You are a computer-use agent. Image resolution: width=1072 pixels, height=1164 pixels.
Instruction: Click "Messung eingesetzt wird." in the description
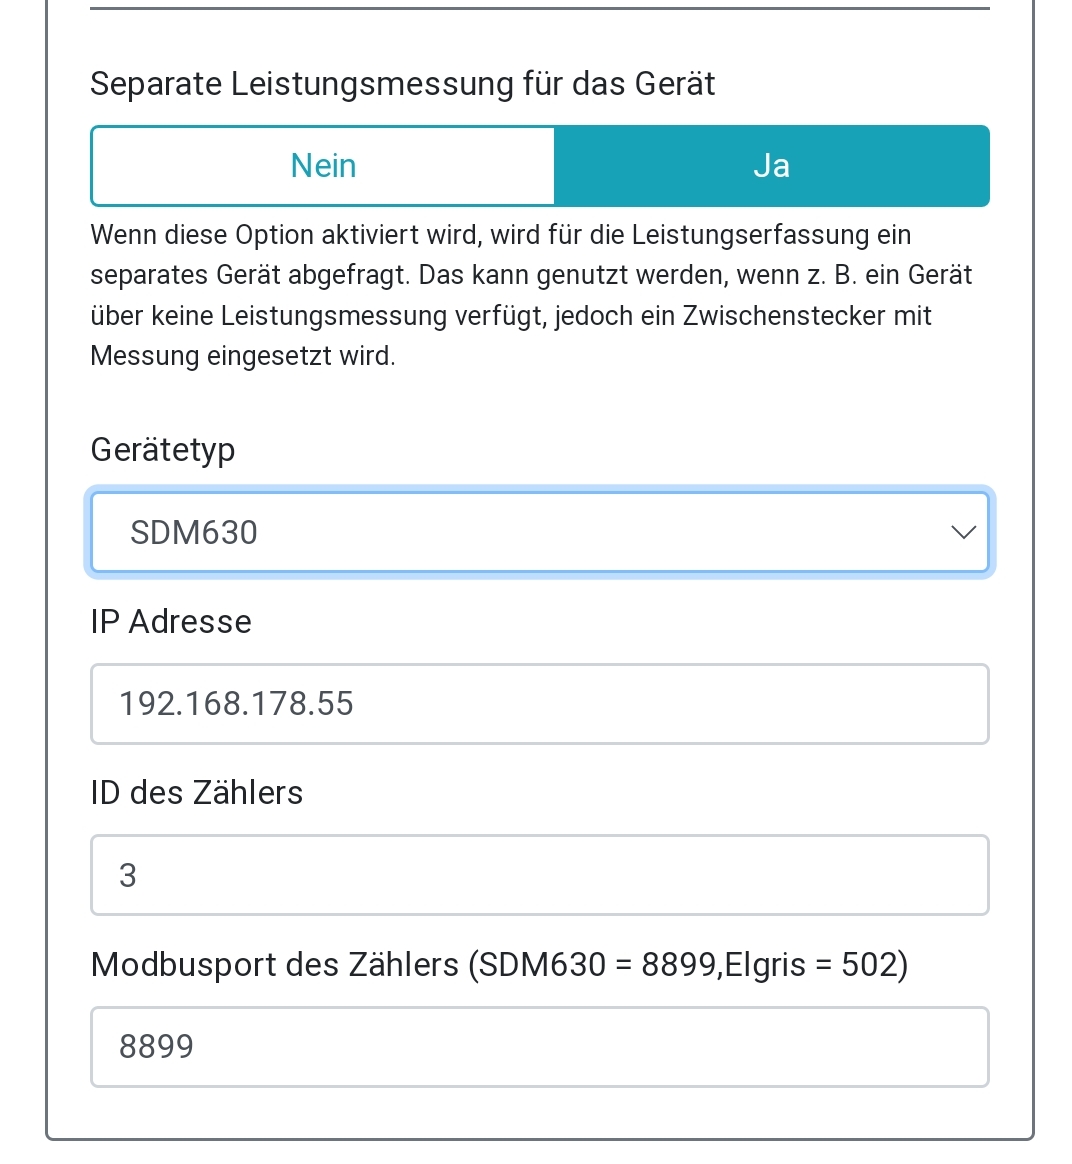click(x=243, y=356)
